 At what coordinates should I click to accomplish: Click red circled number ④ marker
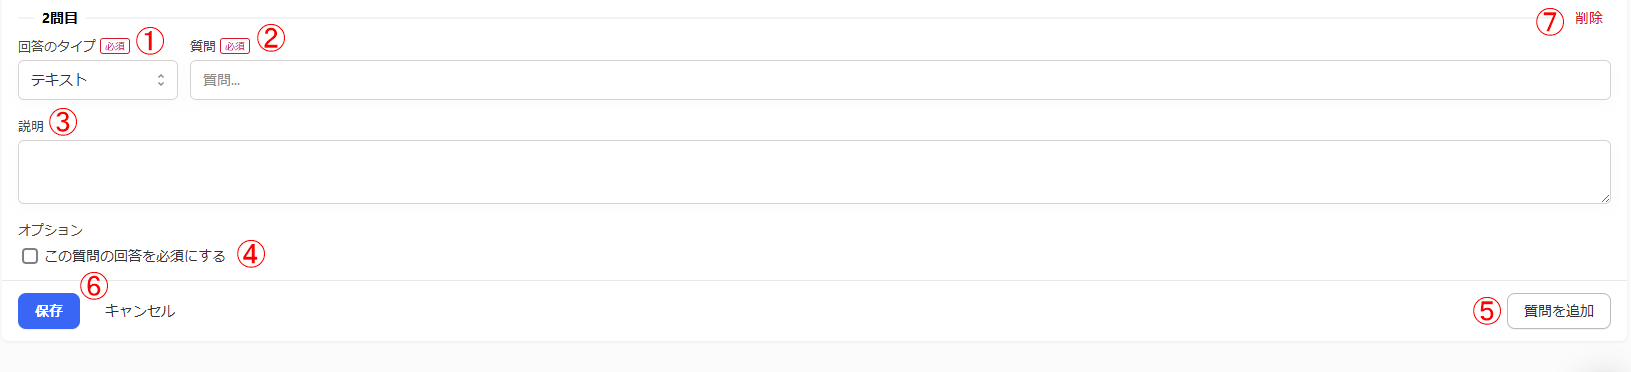pyautogui.click(x=251, y=254)
